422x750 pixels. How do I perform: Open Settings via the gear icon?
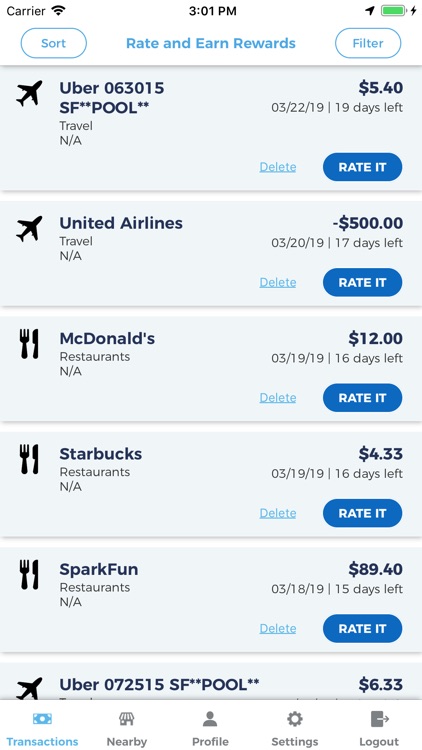(x=294, y=718)
